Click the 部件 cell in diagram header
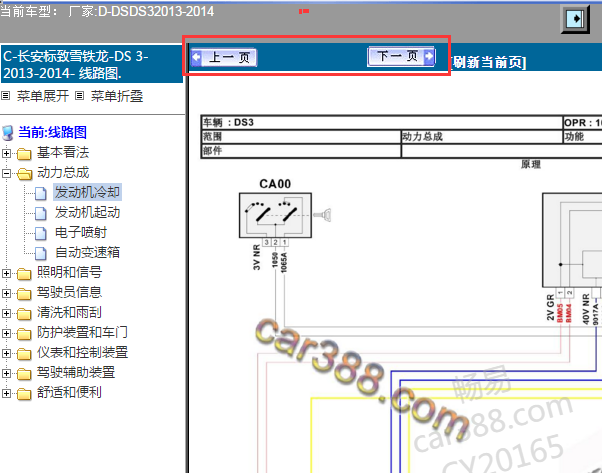The width and height of the screenshot is (602, 473). click(301, 150)
